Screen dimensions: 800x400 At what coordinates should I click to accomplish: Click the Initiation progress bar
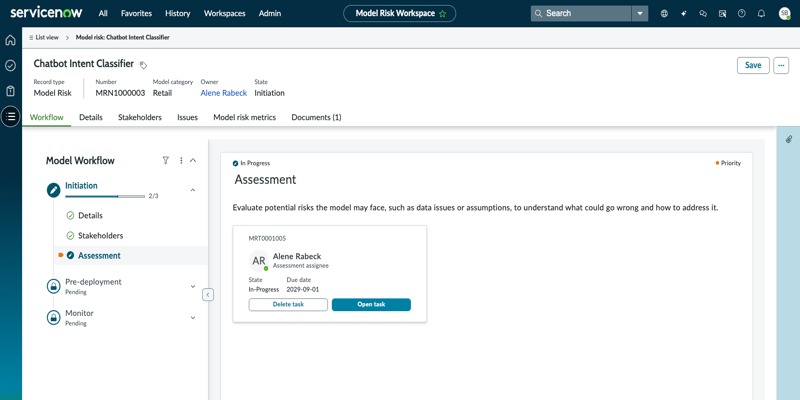pyautogui.click(x=105, y=196)
